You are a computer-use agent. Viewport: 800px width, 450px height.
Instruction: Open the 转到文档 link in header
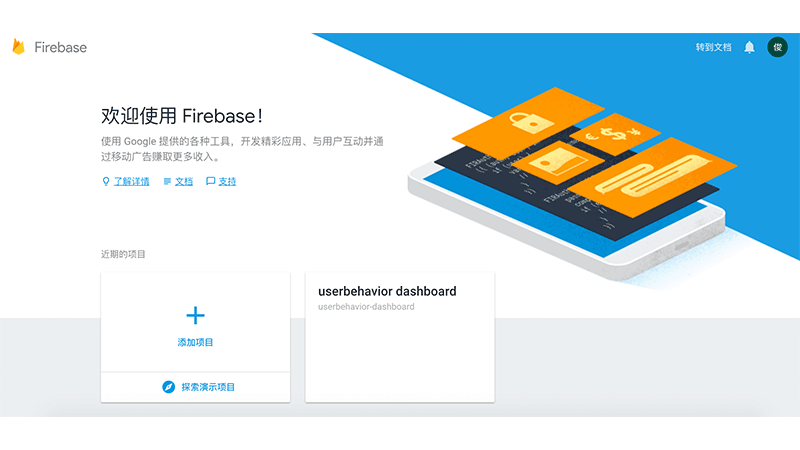(x=713, y=47)
